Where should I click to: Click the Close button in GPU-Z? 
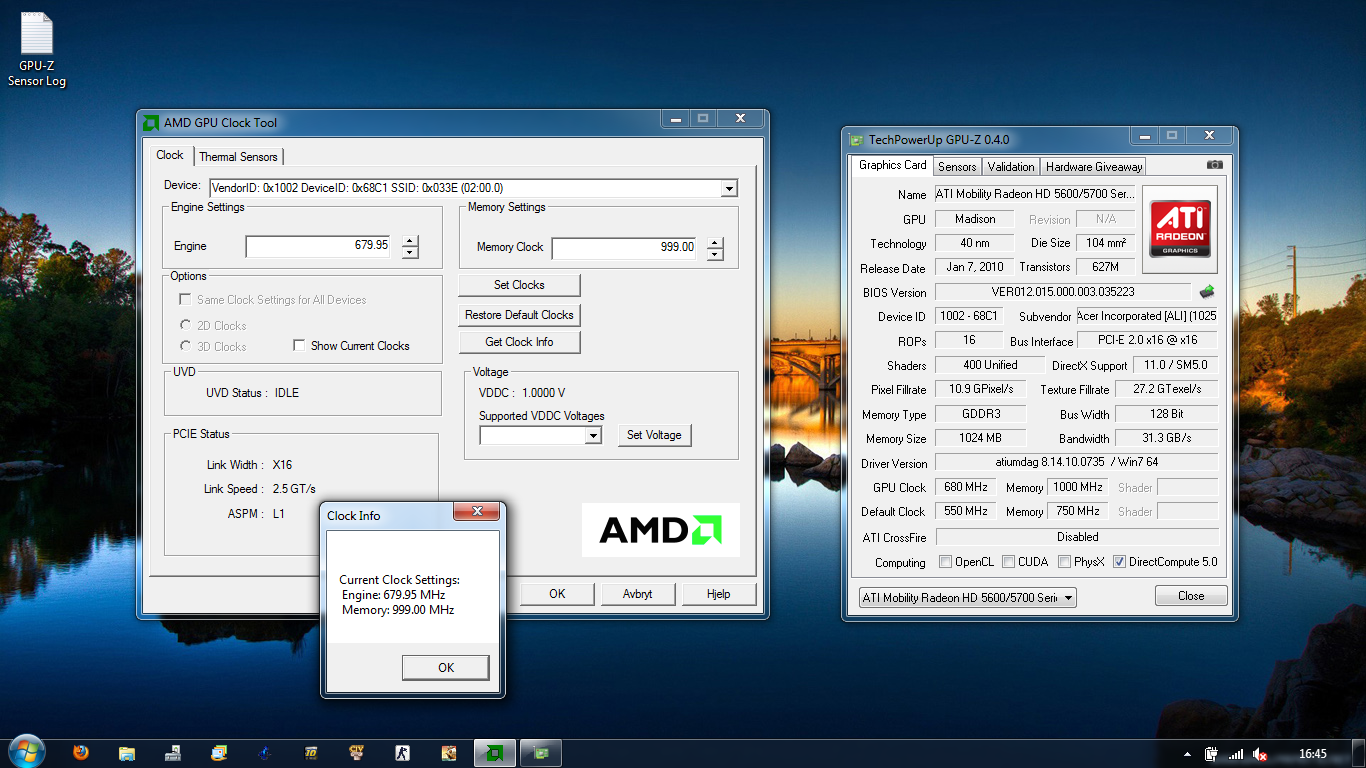coord(1191,595)
